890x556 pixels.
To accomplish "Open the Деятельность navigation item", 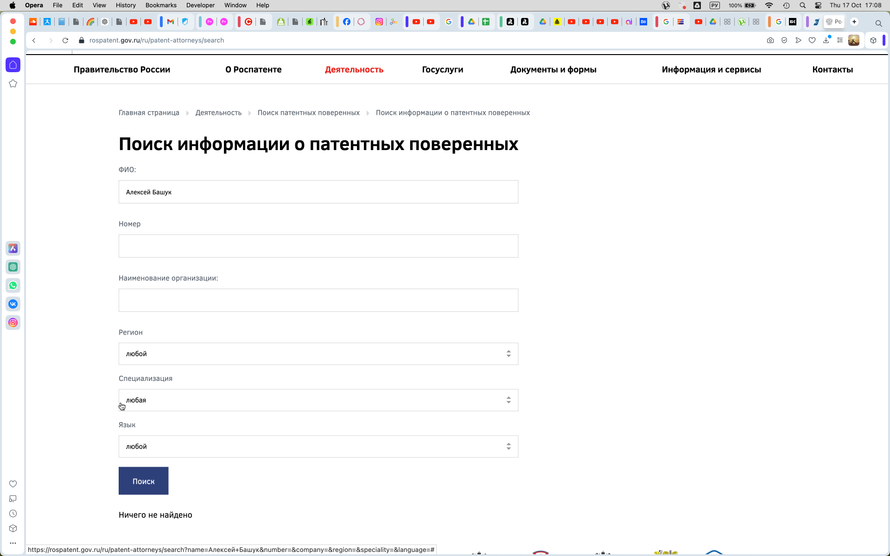I will (x=354, y=70).
